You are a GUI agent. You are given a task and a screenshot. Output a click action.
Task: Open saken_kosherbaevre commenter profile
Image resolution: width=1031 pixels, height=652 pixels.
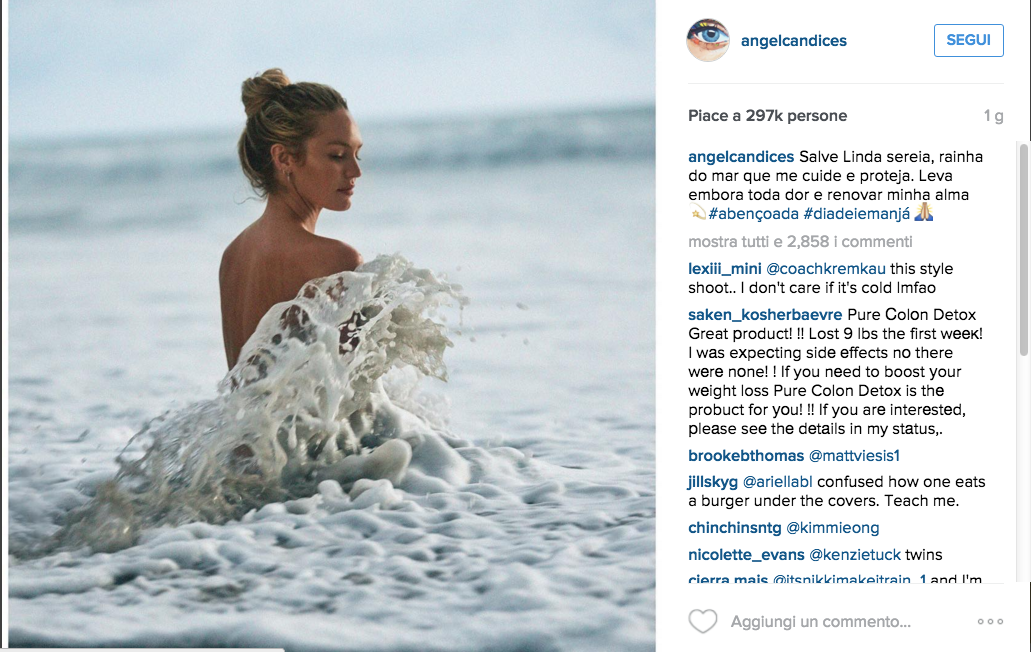[765, 315]
